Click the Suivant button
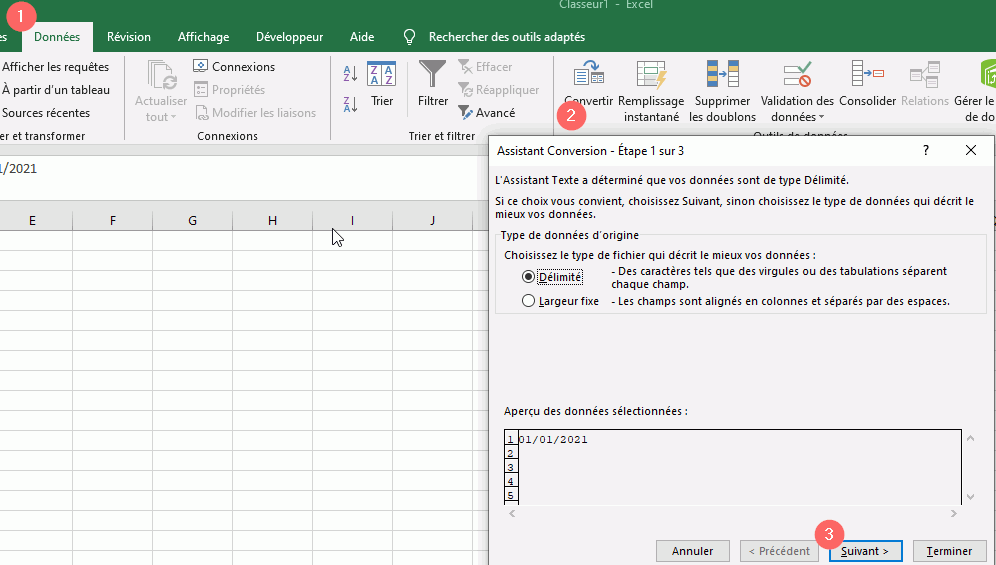This screenshot has width=996, height=565. (x=865, y=551)
